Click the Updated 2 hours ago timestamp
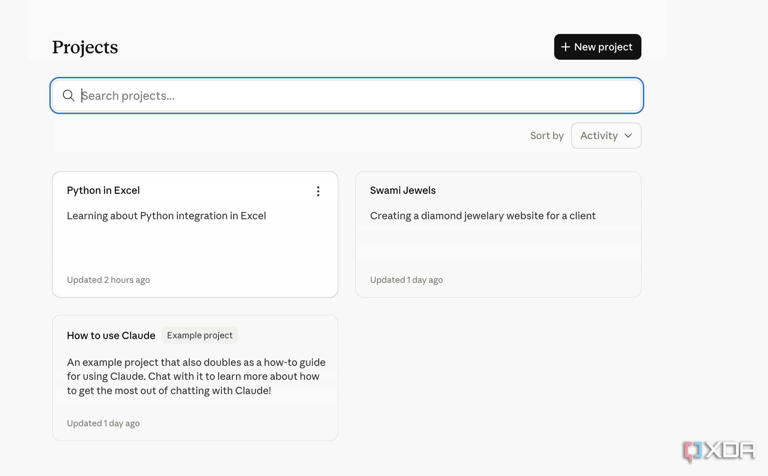This screenshot has width=768, height=476. tap(108, 280)
